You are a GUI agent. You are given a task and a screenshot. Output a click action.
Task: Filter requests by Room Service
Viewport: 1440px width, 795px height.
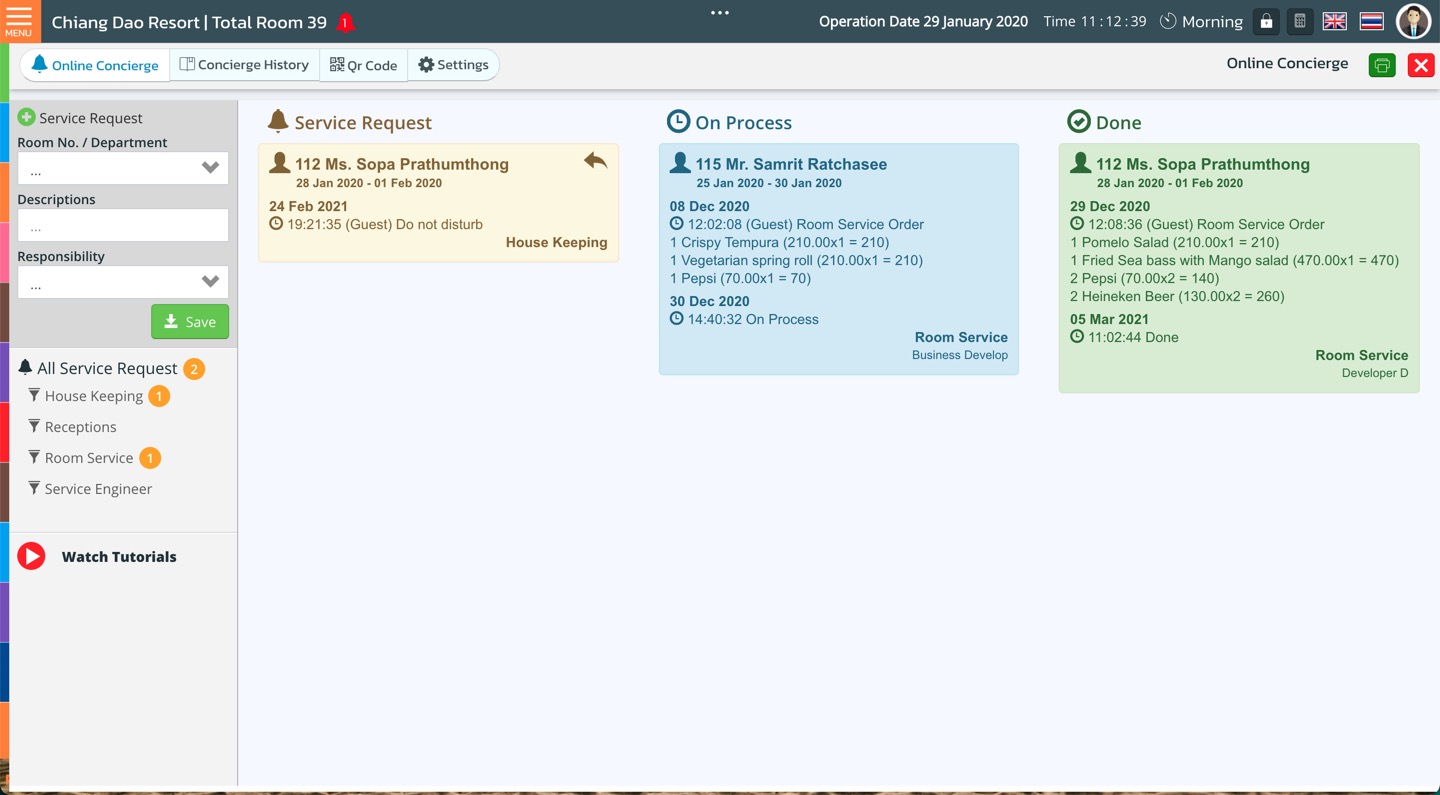click(89, 458)
